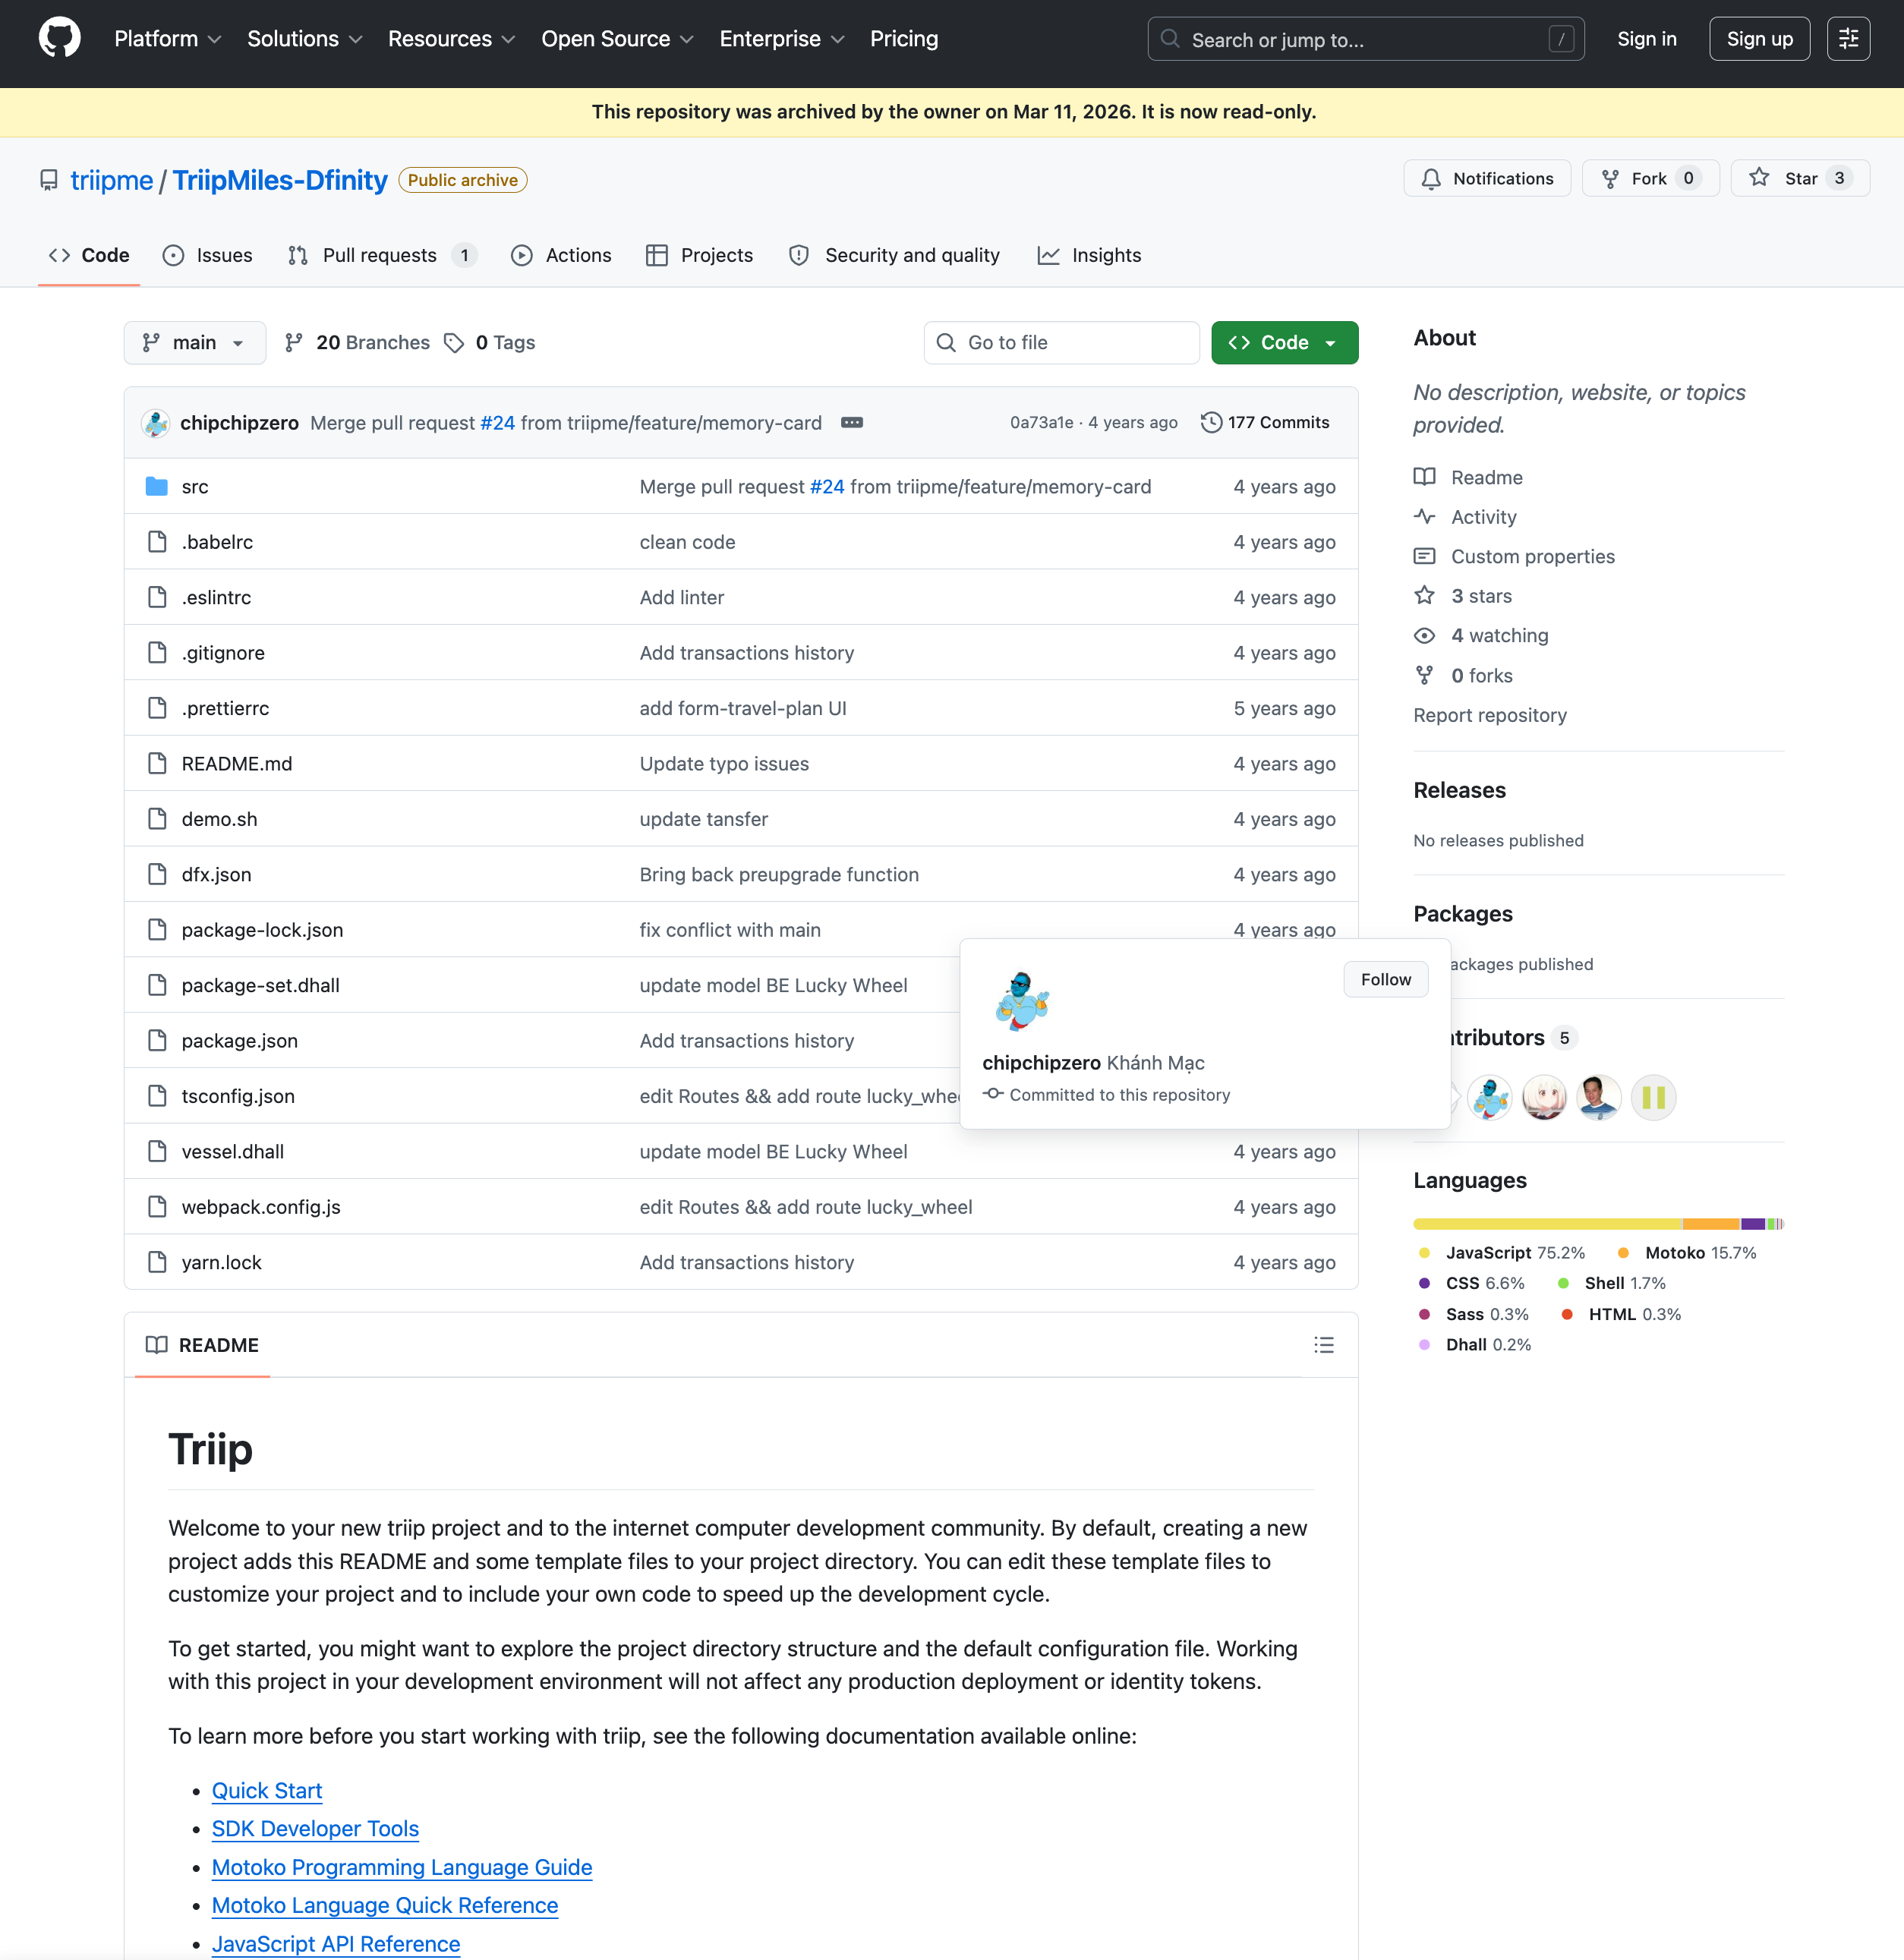Switch to the Issues tab
Screen dimensions: 1904x1960
tap(207, 255)
